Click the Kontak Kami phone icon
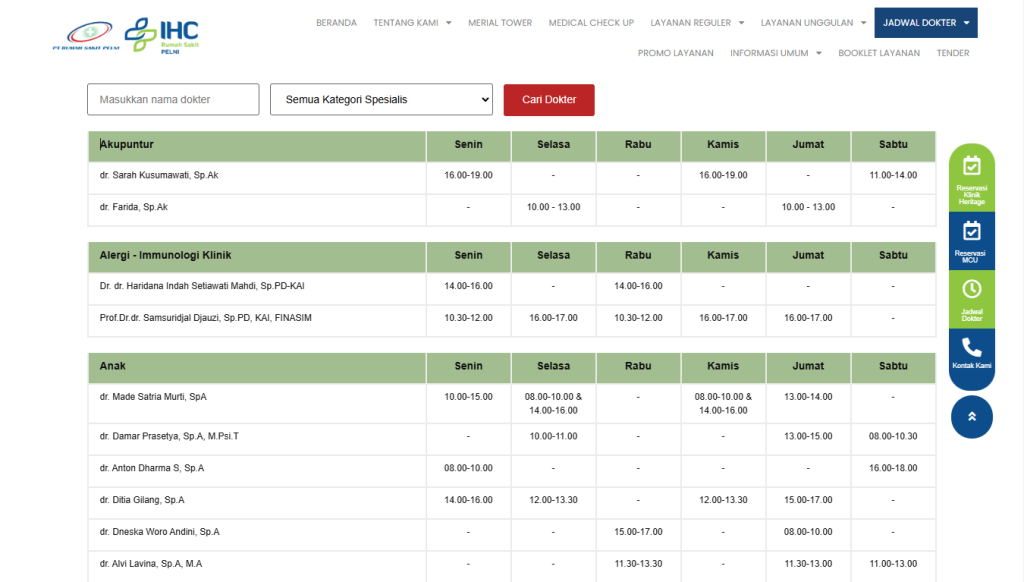1024x582 pixels. pos(971,348)
